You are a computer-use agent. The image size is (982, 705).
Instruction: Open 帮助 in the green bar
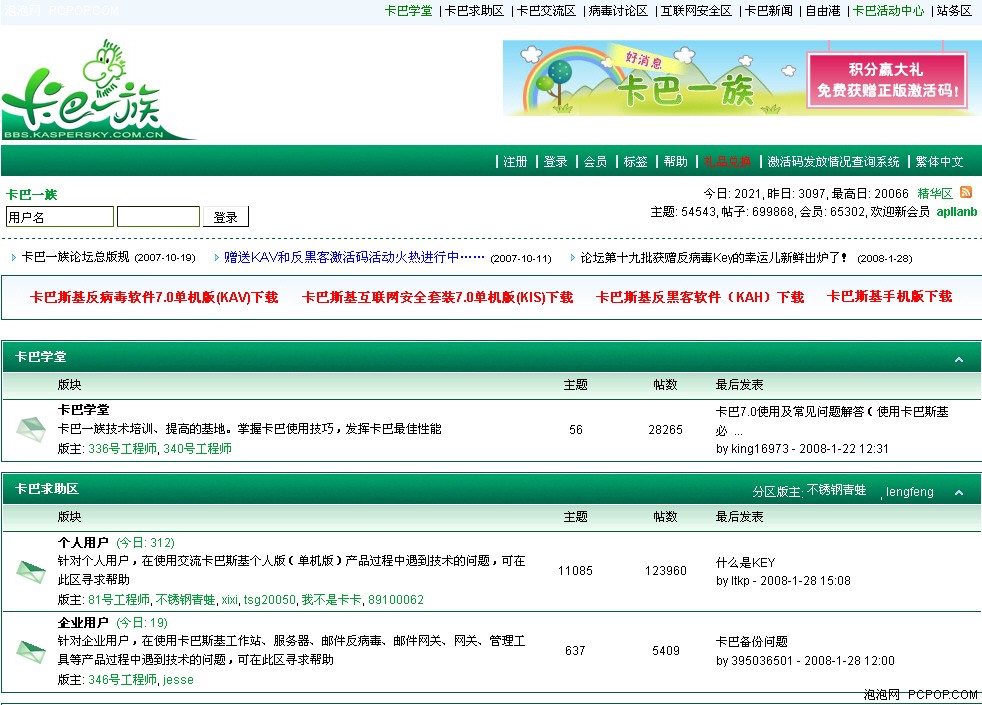675,162
